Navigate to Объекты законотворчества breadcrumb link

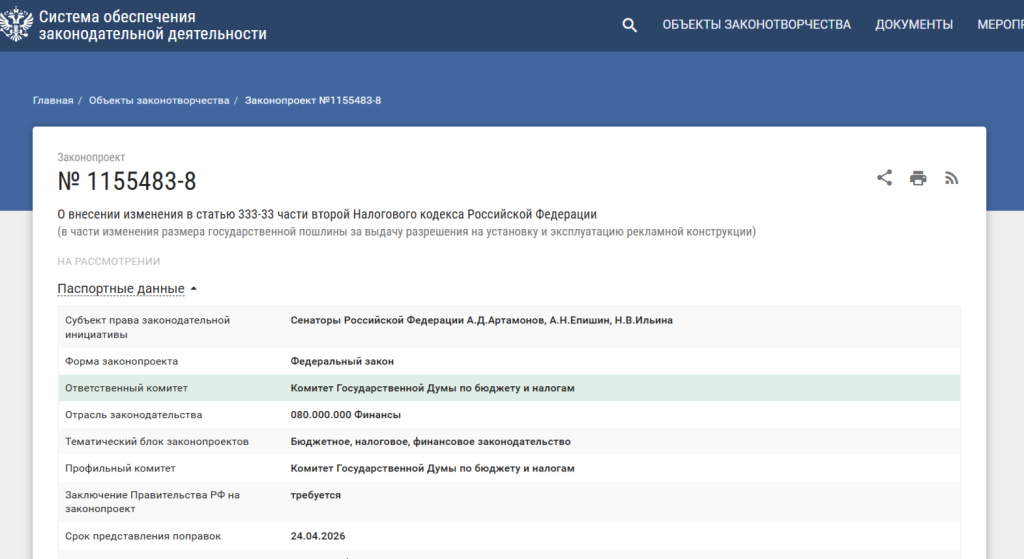(159, 101)
